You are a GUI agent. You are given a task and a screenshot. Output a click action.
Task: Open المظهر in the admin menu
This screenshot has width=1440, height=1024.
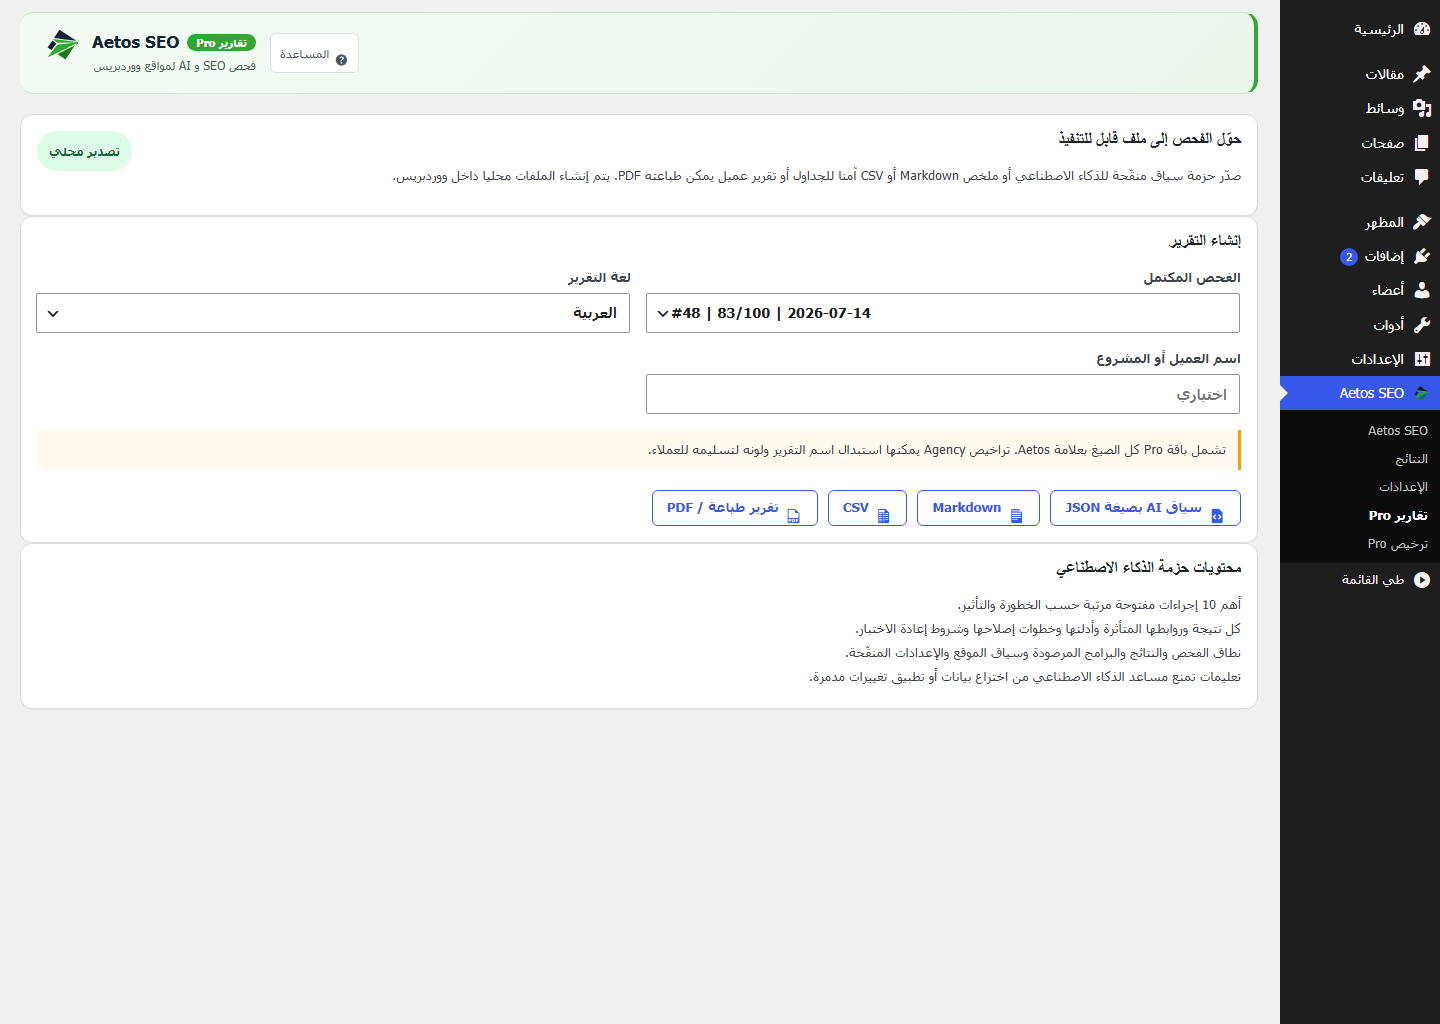[x=1360, y=222]
